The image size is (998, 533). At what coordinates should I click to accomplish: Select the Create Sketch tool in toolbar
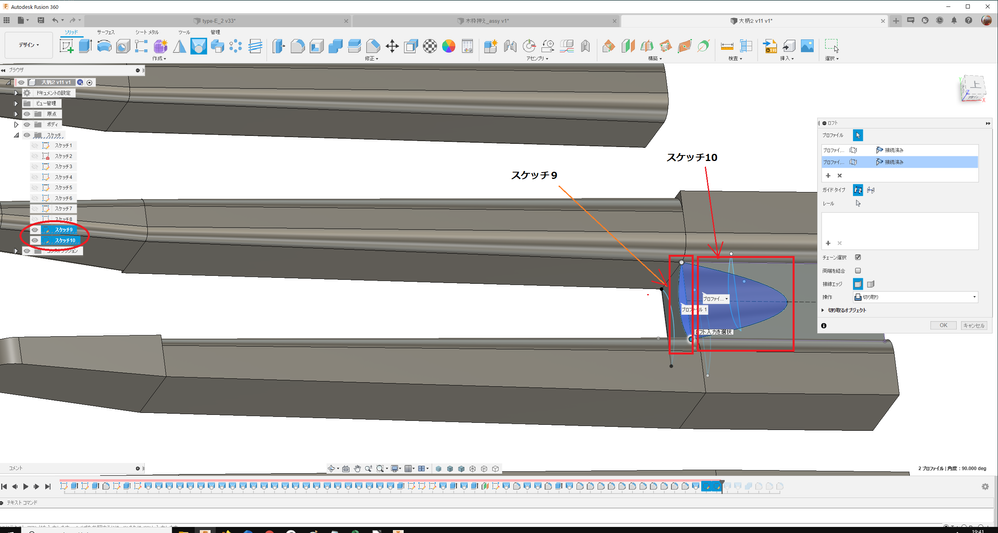click(67, 46)
